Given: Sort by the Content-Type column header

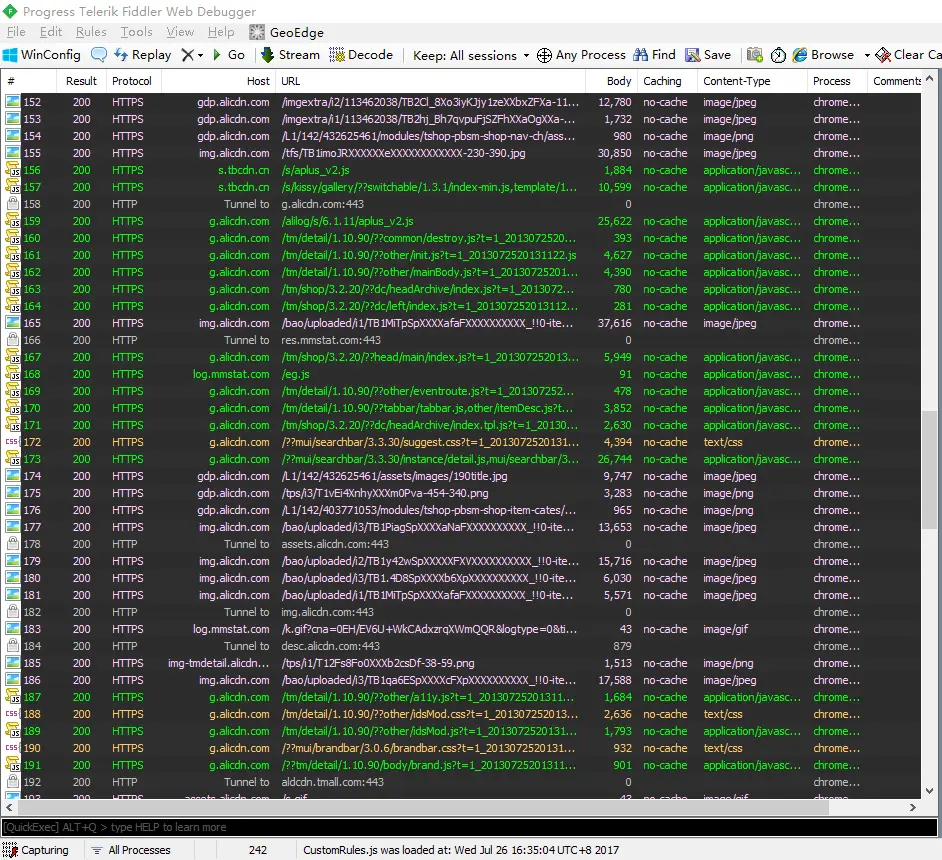Looking at the screenshot, I should tap(752, 81).
